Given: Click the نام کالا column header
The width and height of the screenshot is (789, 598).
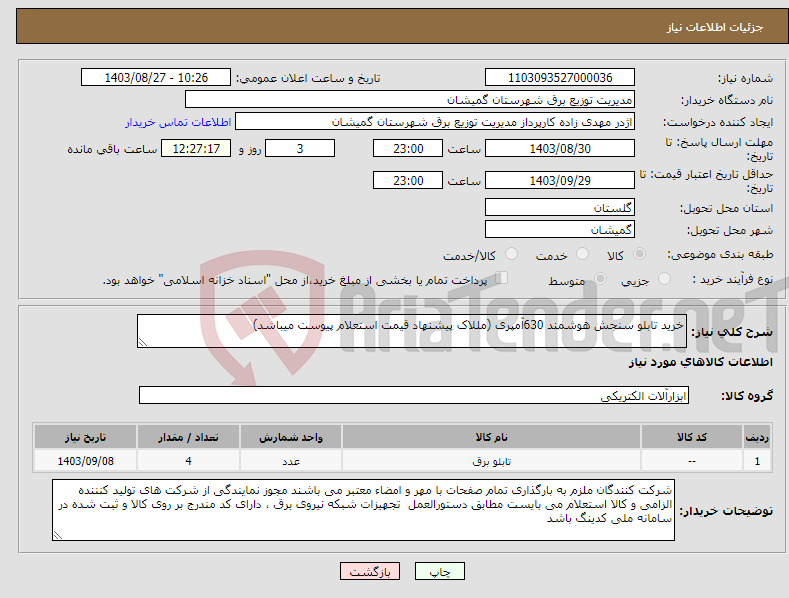Looking at the screenshot, I should click(x=491, y=437).
